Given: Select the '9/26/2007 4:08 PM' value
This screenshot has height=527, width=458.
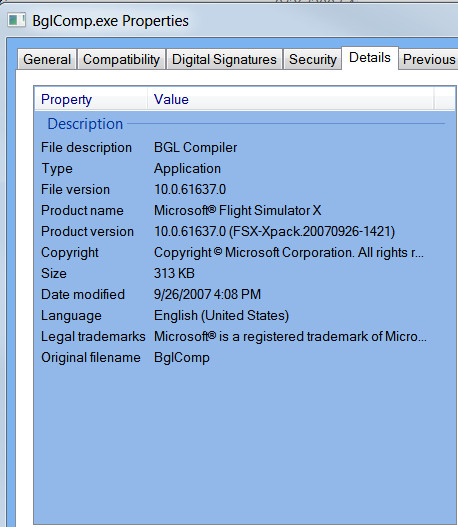Looking at the screenshot, I should (207, 294).
